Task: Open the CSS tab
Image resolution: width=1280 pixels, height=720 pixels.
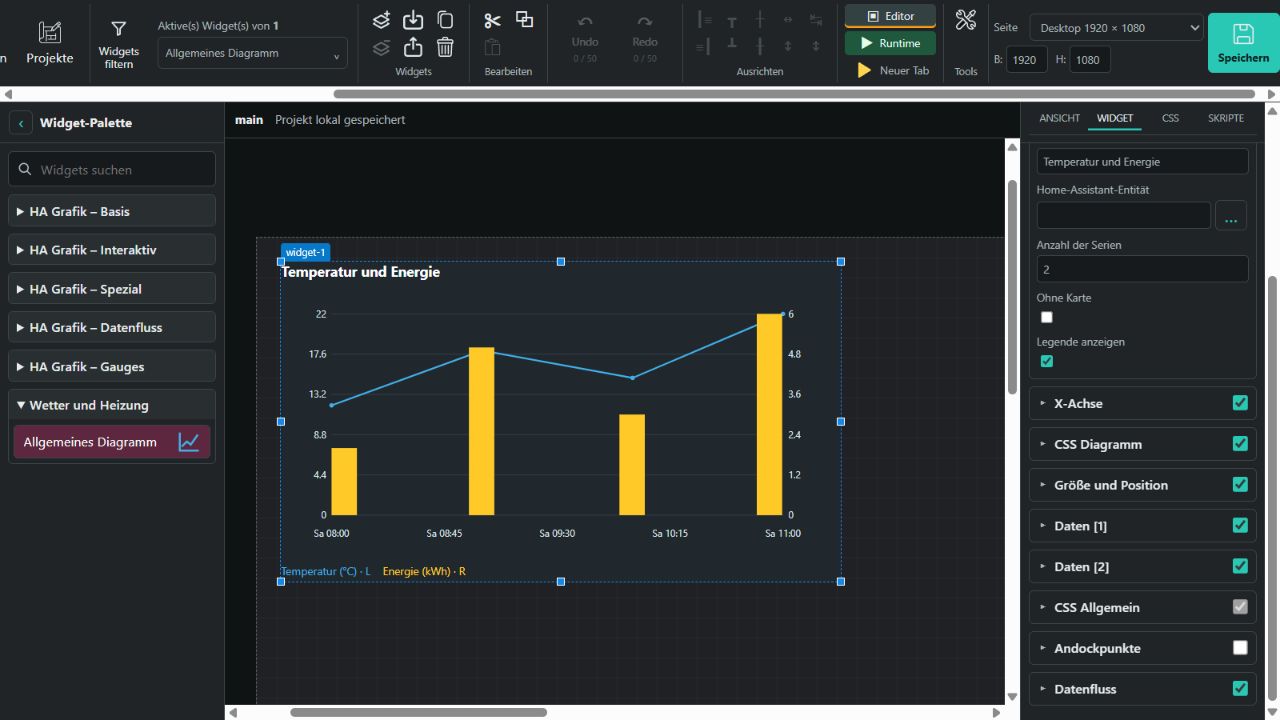Action: (x=1170, y=118)
